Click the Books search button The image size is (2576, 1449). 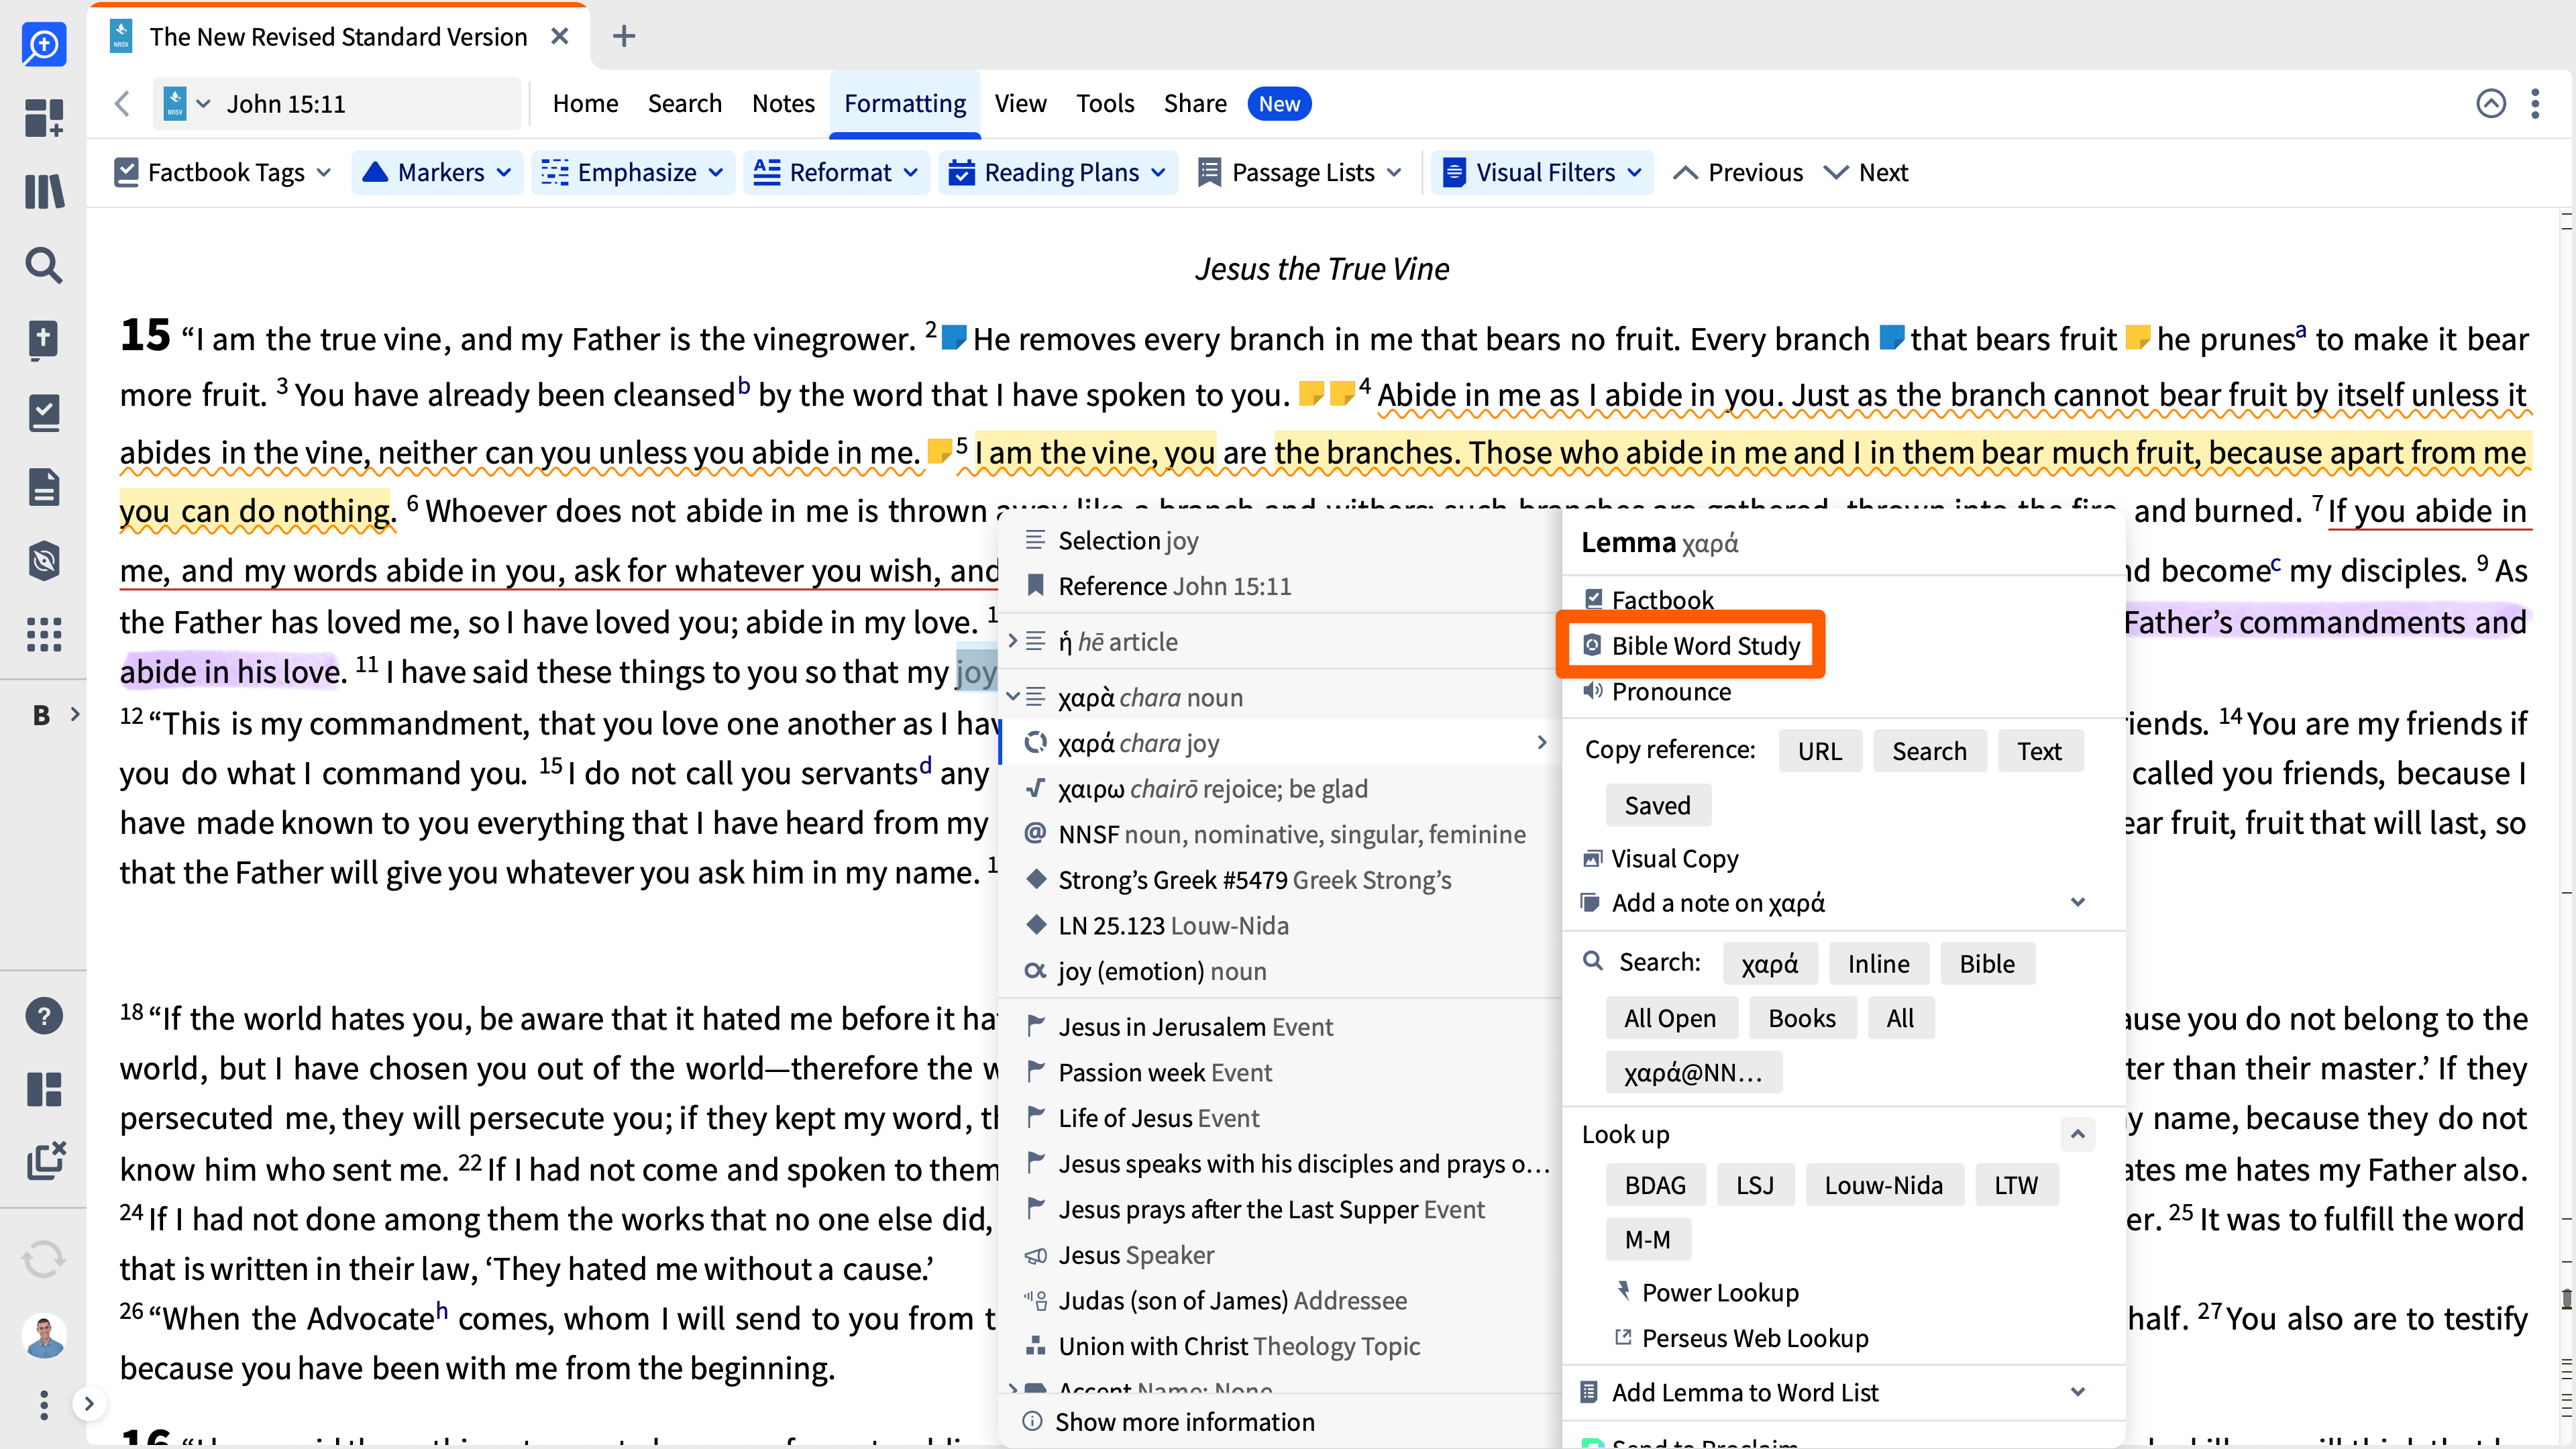(x=1802, y=1018)
